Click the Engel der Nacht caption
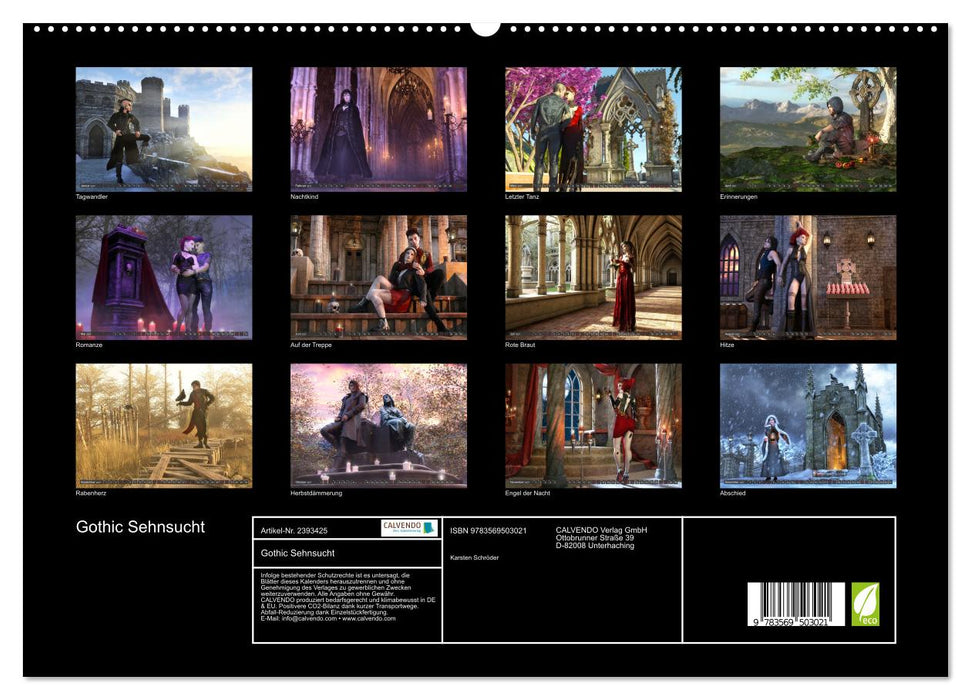Viewport: 971px width, 700px height. 527,493
